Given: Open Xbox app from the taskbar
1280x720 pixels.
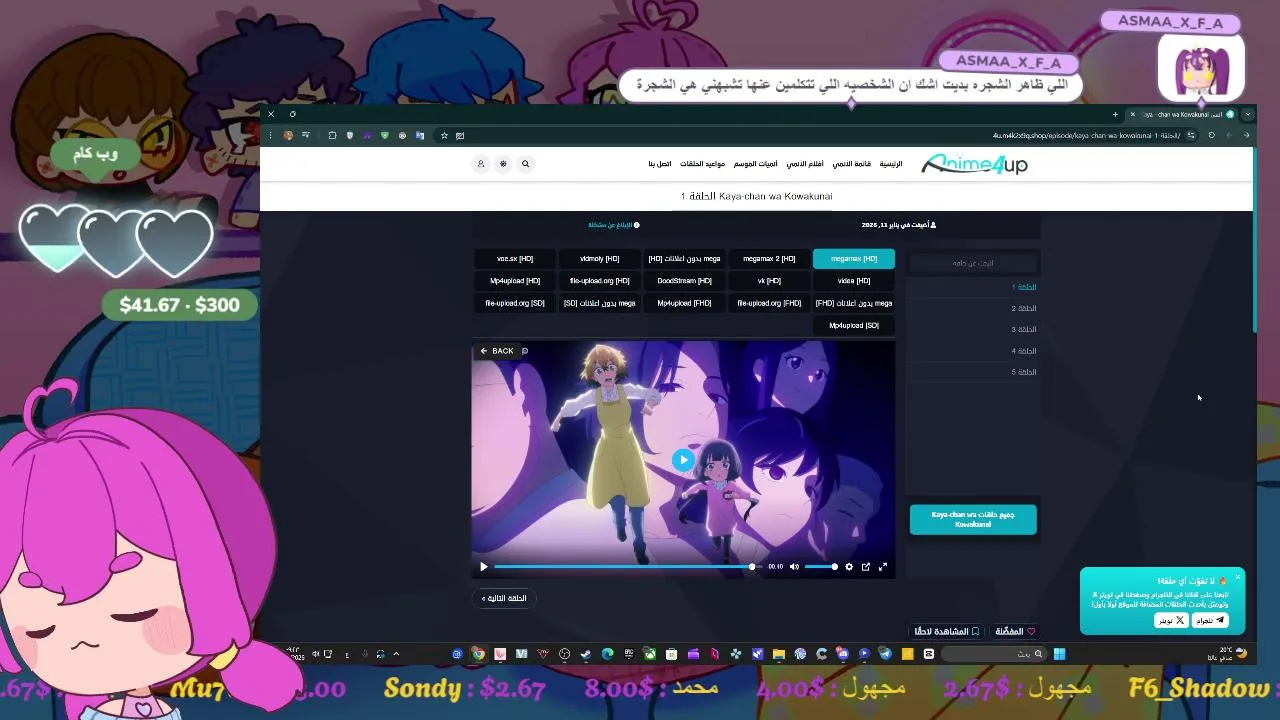Looking at the screenshot, I should click(648, 654).
